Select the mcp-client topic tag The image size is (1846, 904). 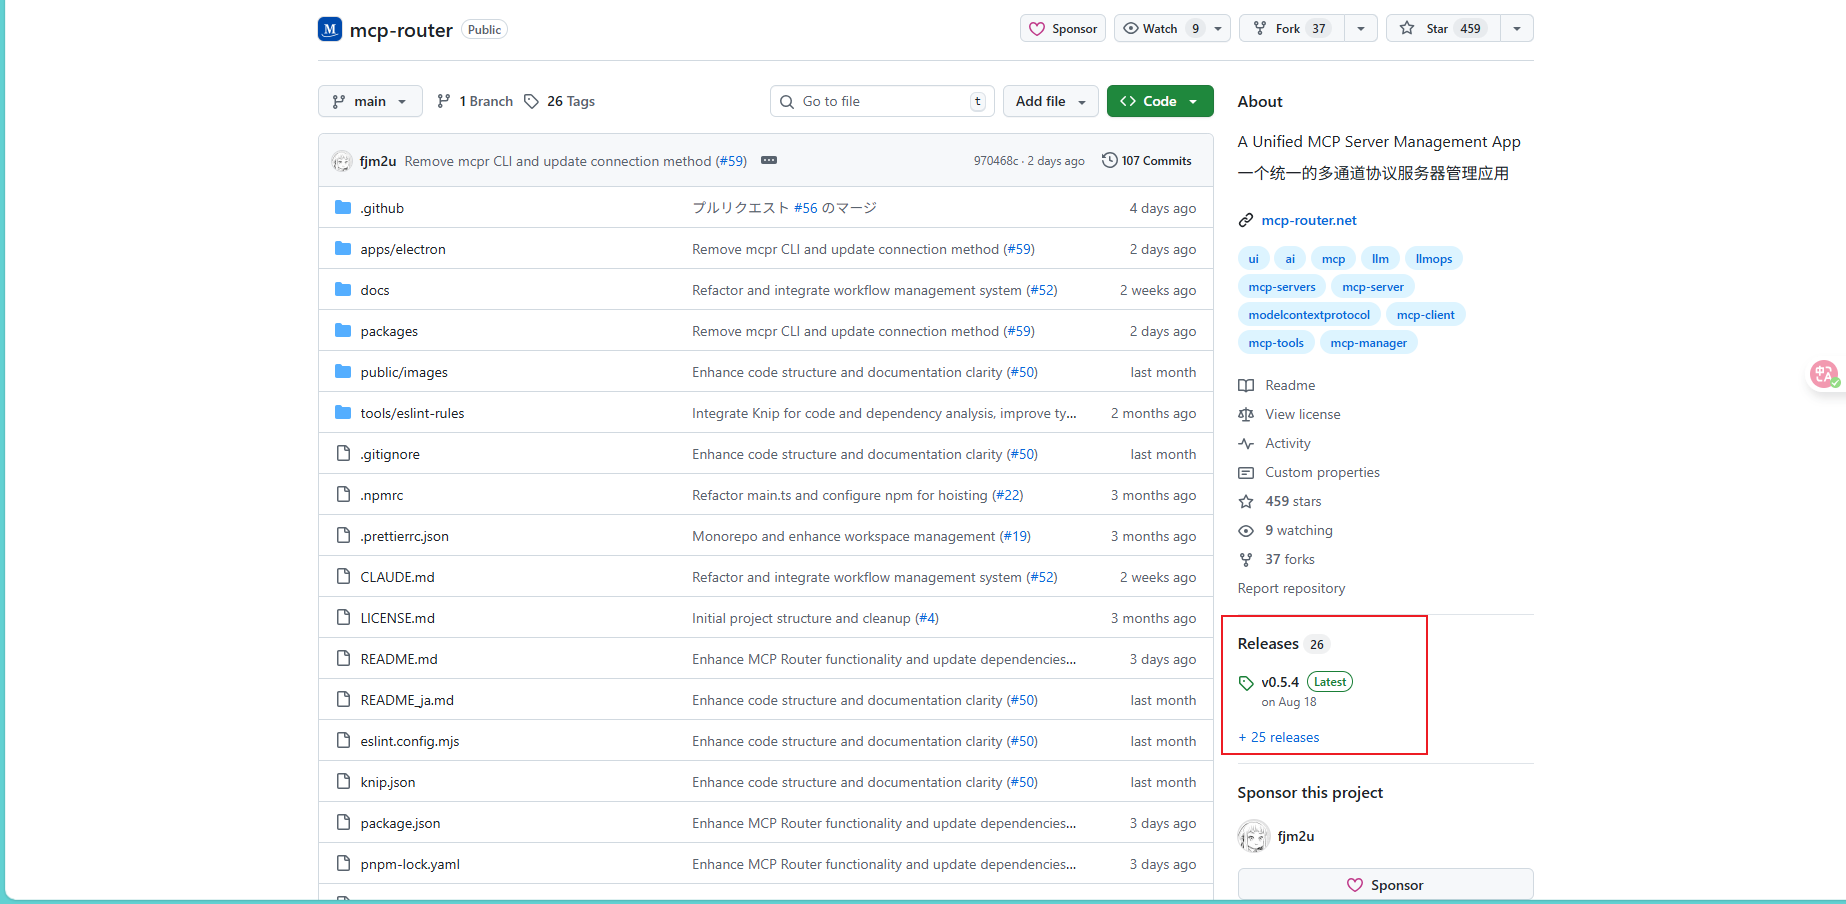(1426, 314)
